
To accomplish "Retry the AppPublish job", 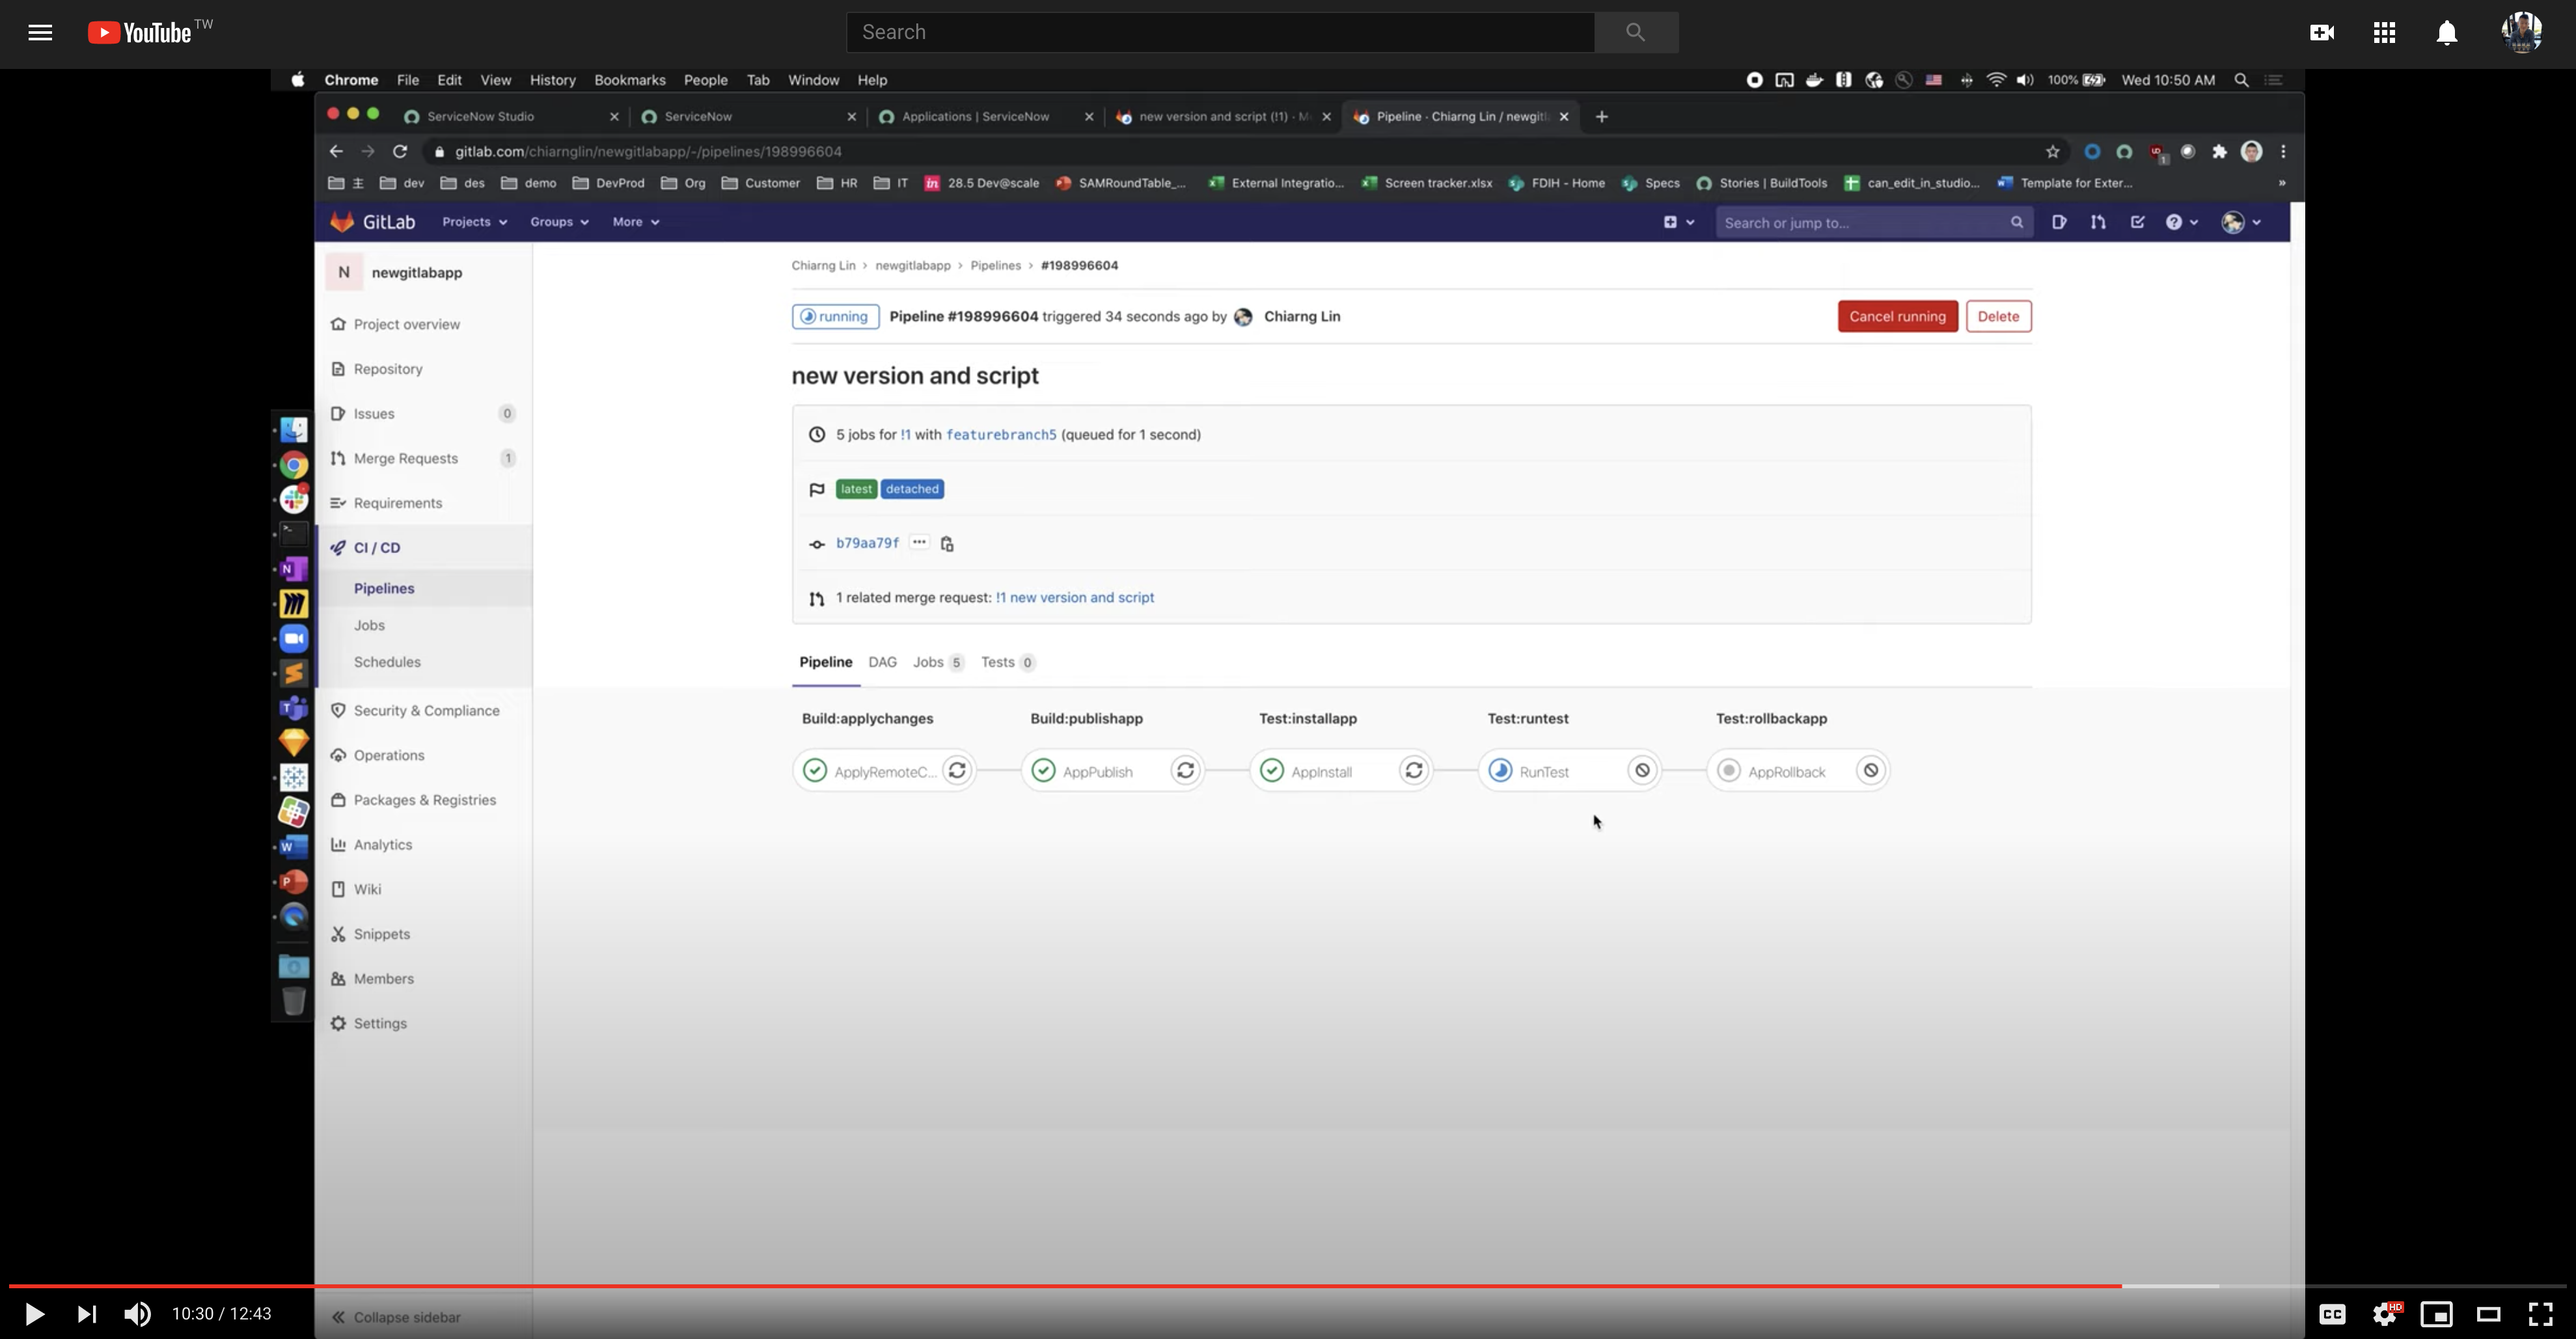I will (x=1185, y=771).
